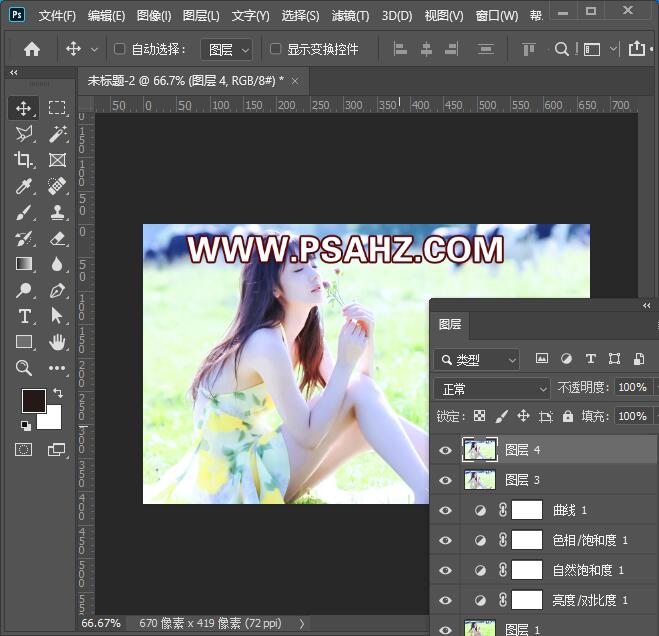The width and height of the screenshot is (659, 636).
Task: Open the status bar info arrow
Action: [x=302, y=624]
